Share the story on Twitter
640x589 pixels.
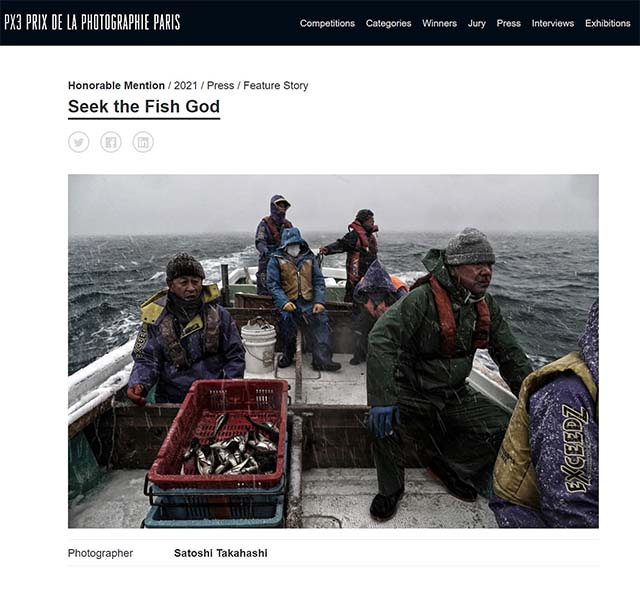(x=78, y=142)
